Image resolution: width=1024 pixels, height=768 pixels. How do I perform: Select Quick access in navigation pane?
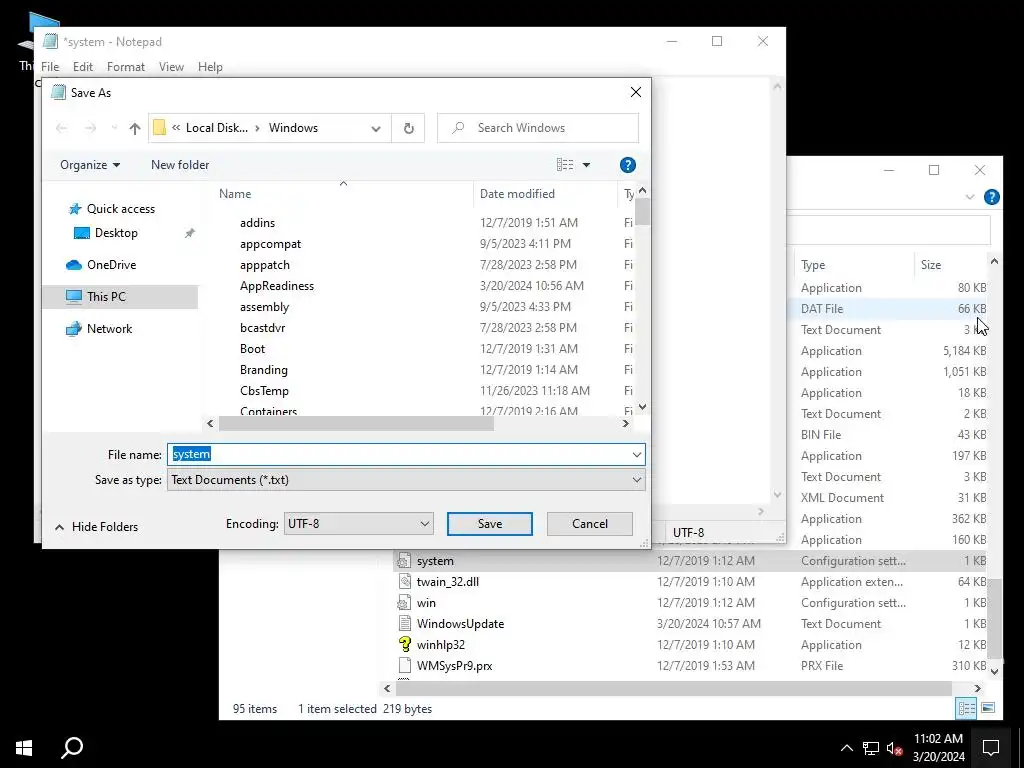tap(121, 209)
